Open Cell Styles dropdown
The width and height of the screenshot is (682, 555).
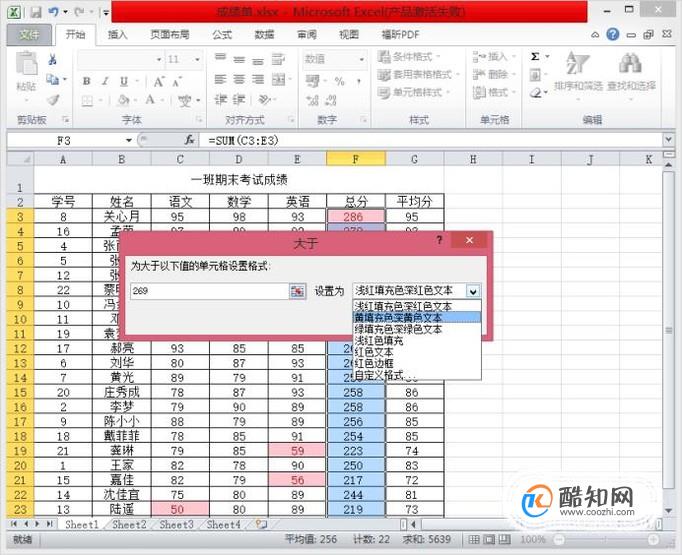[413, 92]
